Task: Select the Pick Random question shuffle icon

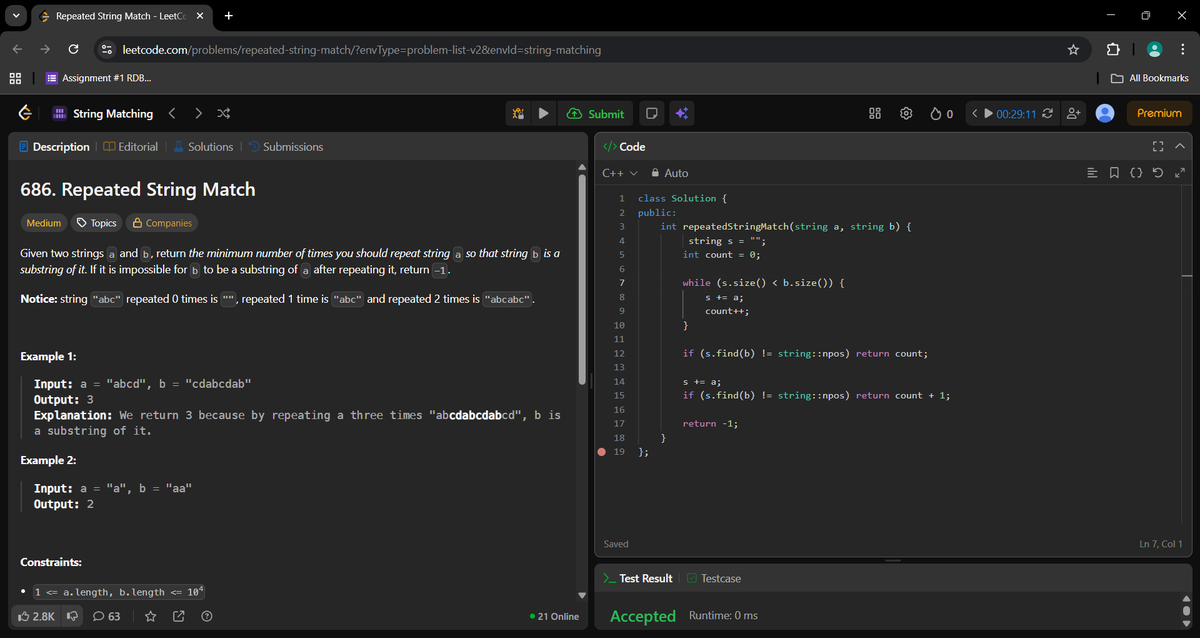Action: 223,113
